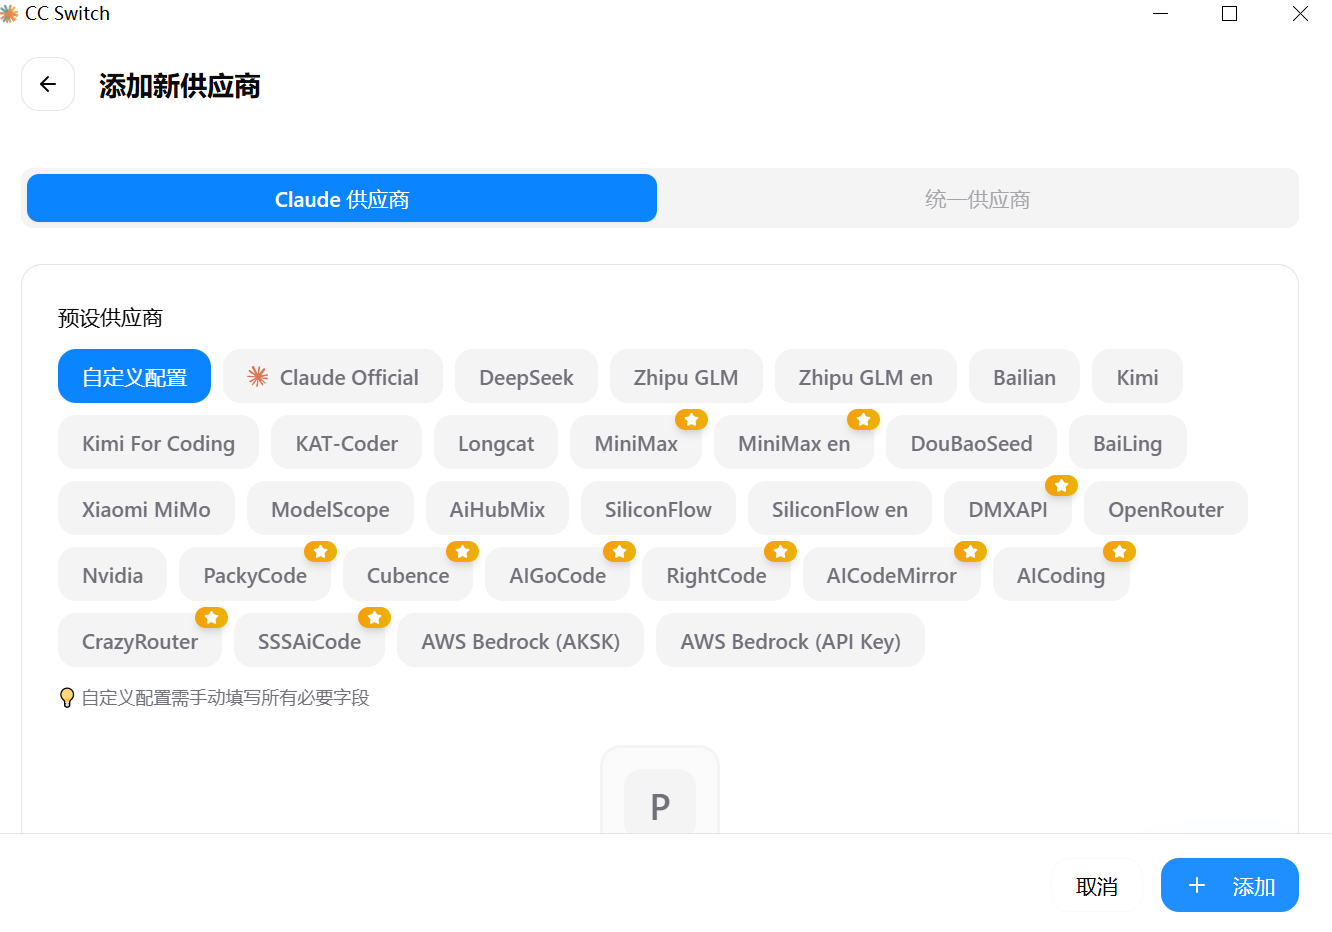The width and height of the screenshot is (1332, 932).
Task: Select the SiliconFlow en preset
Action: click(x=840, y=508)
